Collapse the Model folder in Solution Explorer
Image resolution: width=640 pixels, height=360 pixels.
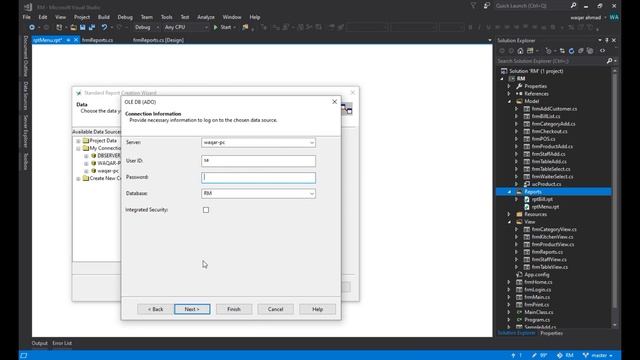[x=509, y=101]
